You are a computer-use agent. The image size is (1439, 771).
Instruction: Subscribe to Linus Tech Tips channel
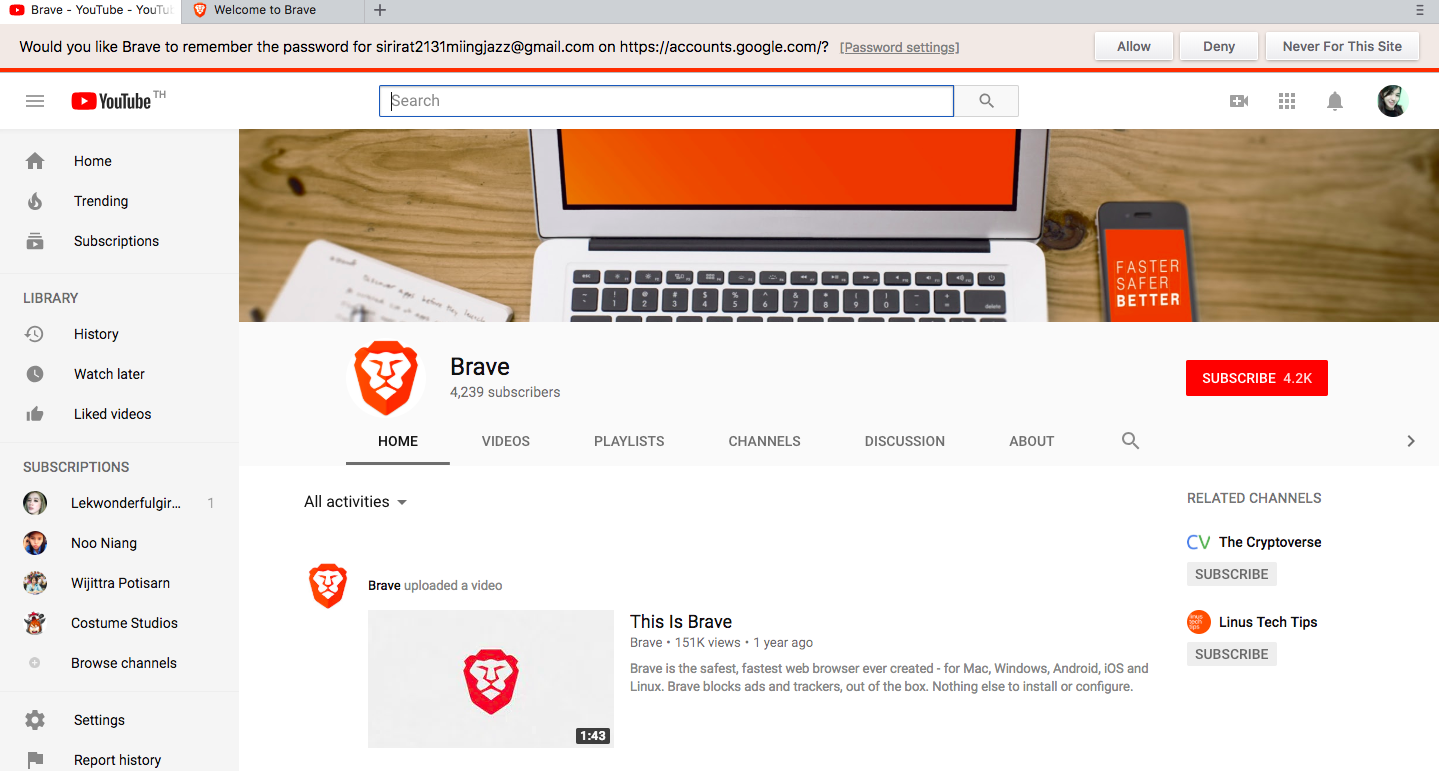[1232, 654]
